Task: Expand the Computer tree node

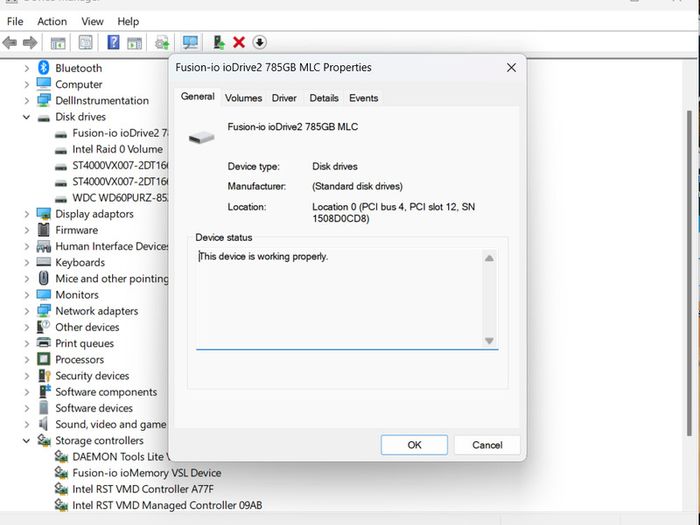Action: coord(26,84)
